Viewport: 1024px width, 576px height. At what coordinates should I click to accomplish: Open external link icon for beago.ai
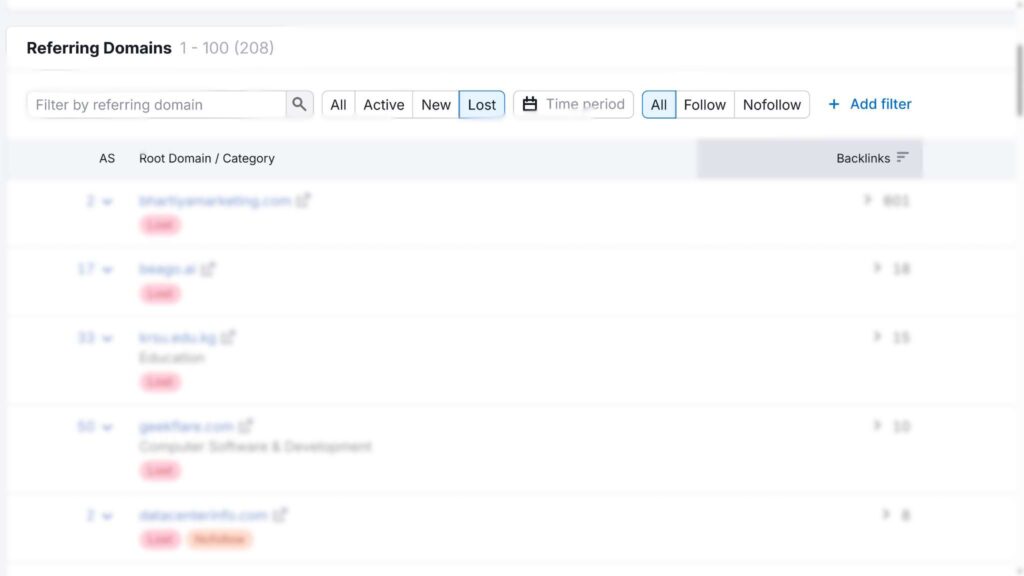pyautogui.click(x=208, y=269)
